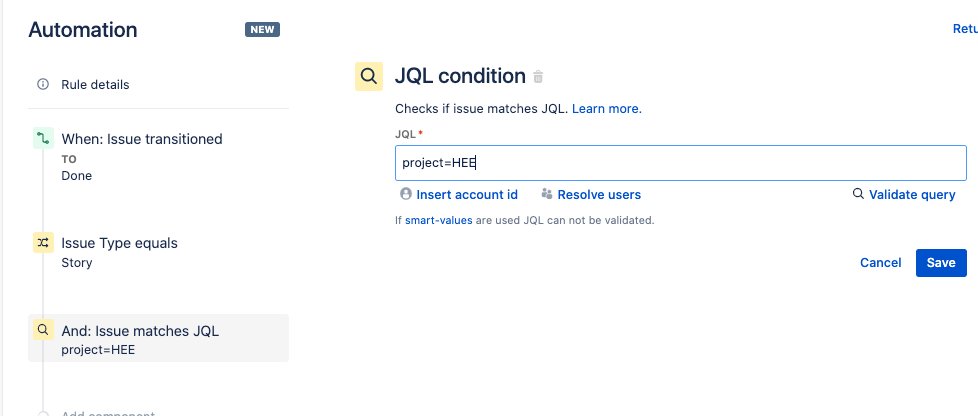This screenshot has height=416, width=978.
Task: Click the large JQL condition search icon
Action: point(369,77)
